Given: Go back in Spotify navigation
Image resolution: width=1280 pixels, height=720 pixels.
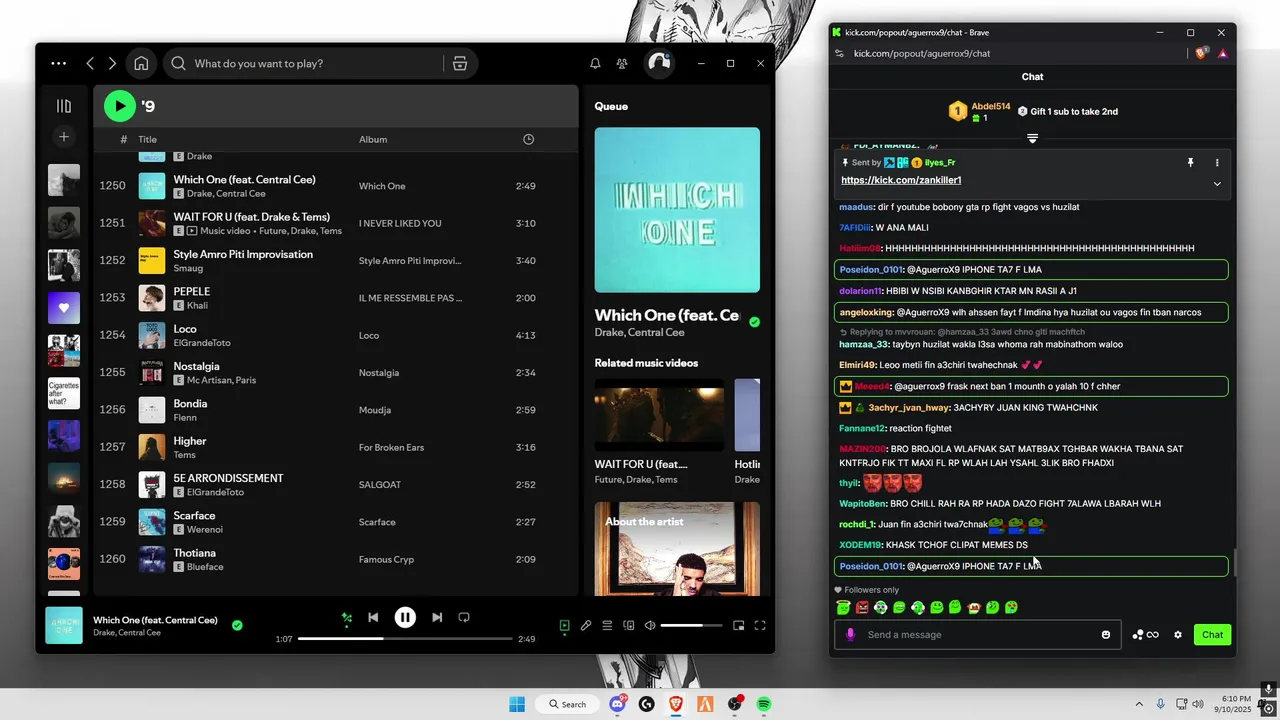Looking at the screenshot, I should [x=90, y=63].
